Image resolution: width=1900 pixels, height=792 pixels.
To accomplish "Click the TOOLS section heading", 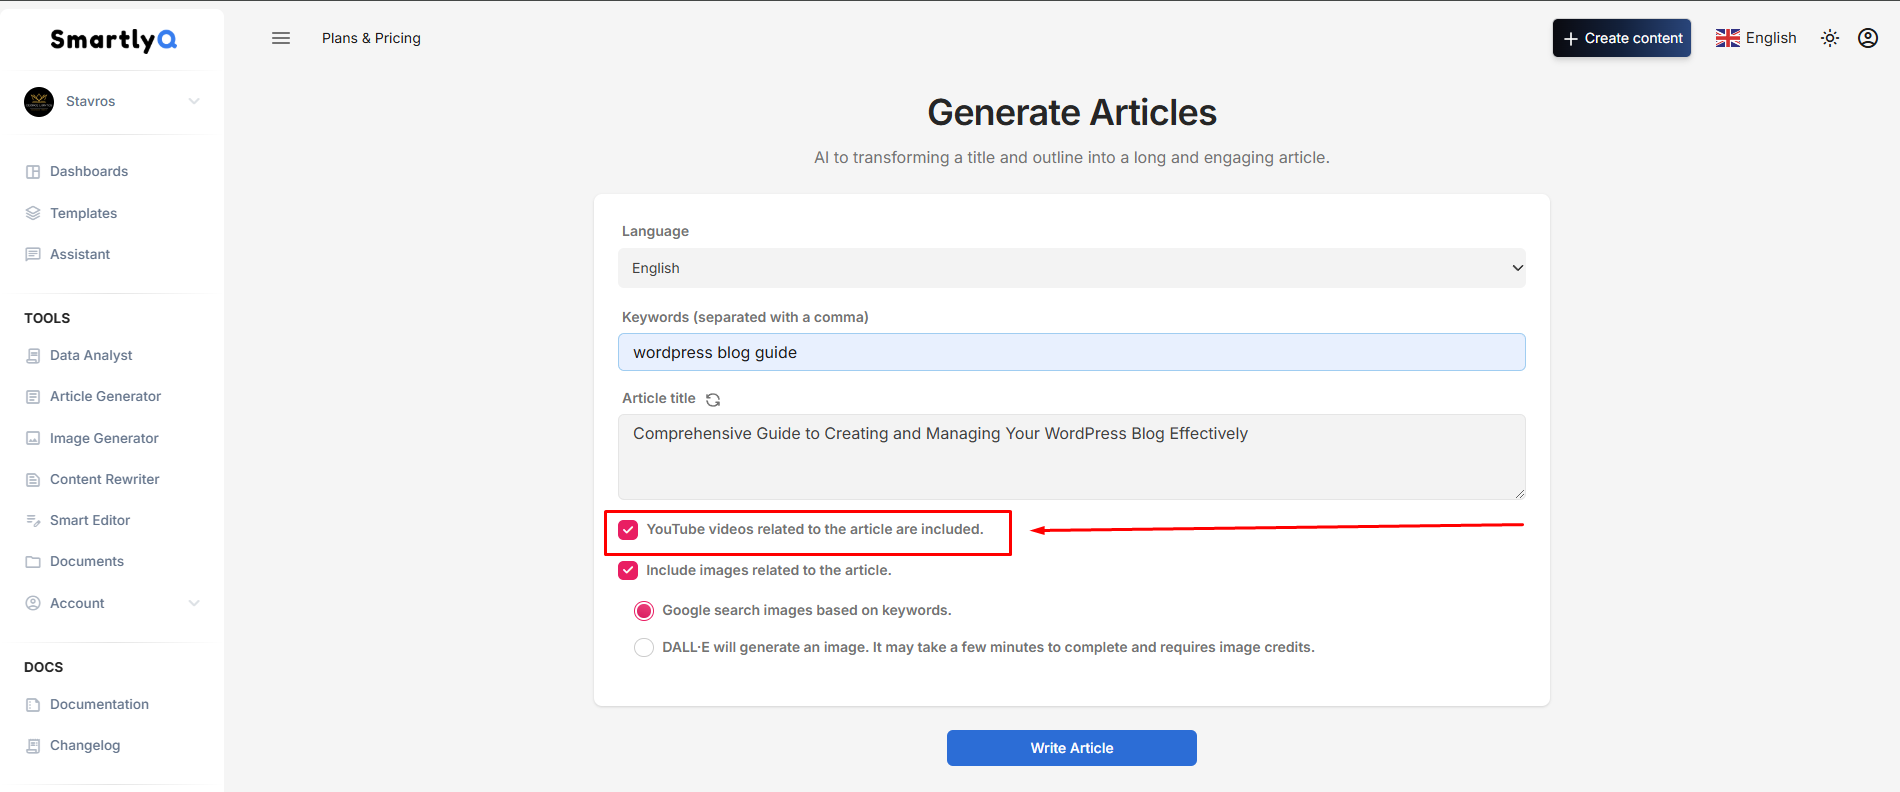I will 47,318.
